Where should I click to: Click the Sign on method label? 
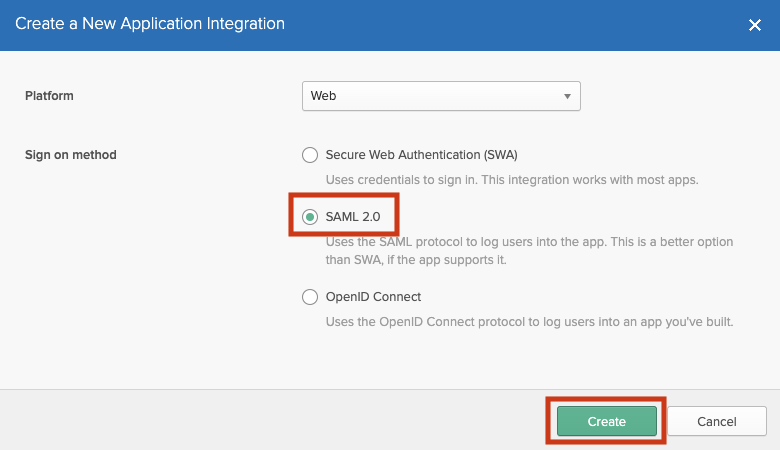[71, 155]
